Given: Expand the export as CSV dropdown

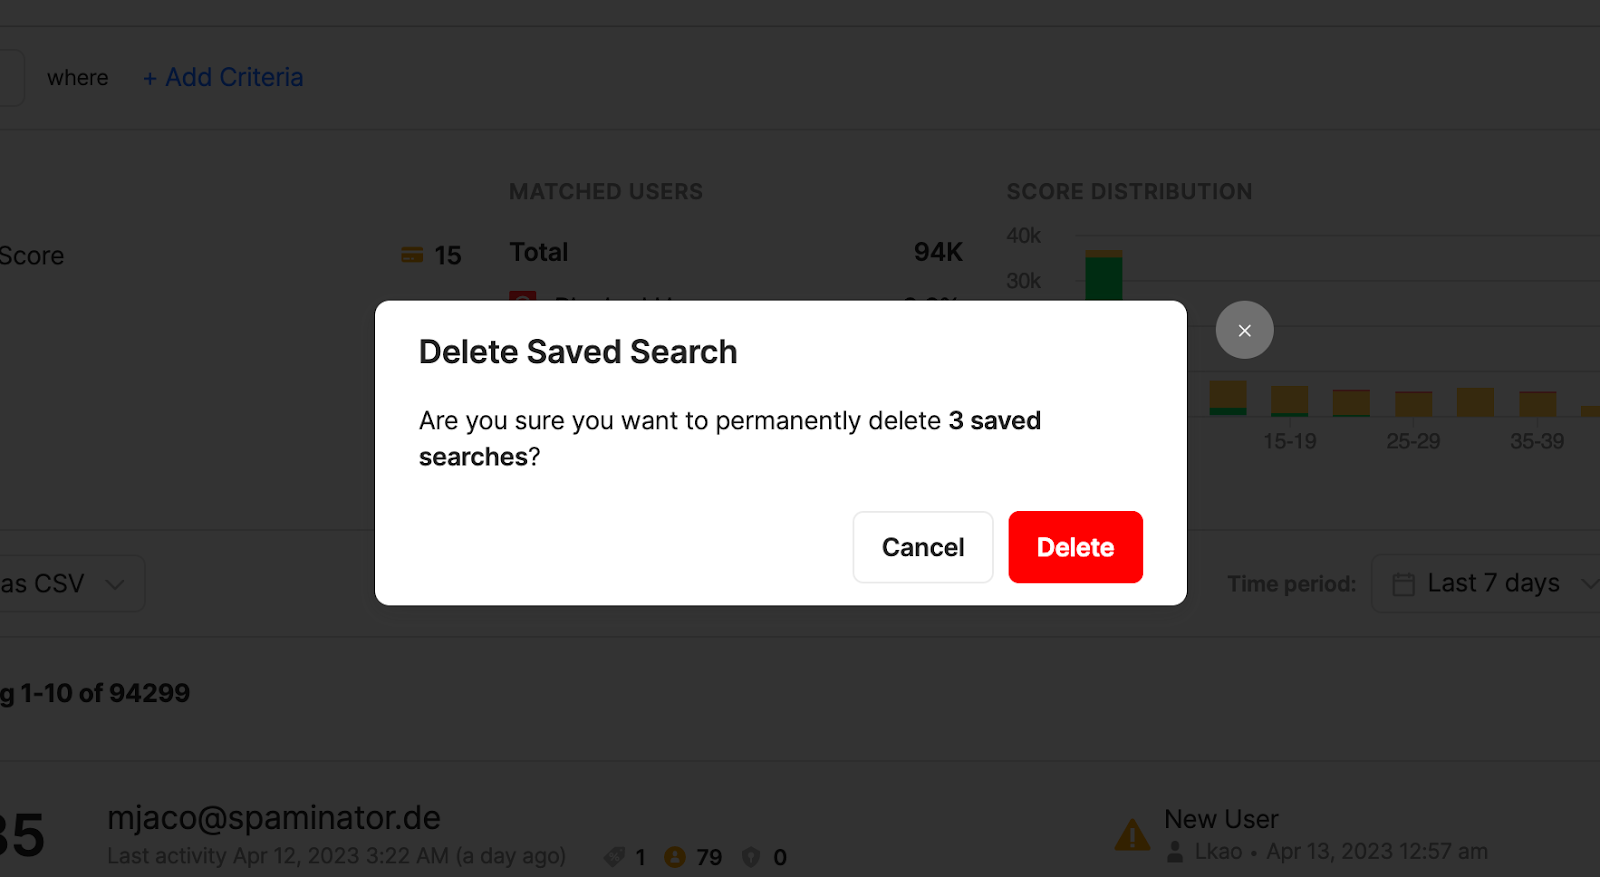Looking at the screenshot, I should click(x=70, y=583).
